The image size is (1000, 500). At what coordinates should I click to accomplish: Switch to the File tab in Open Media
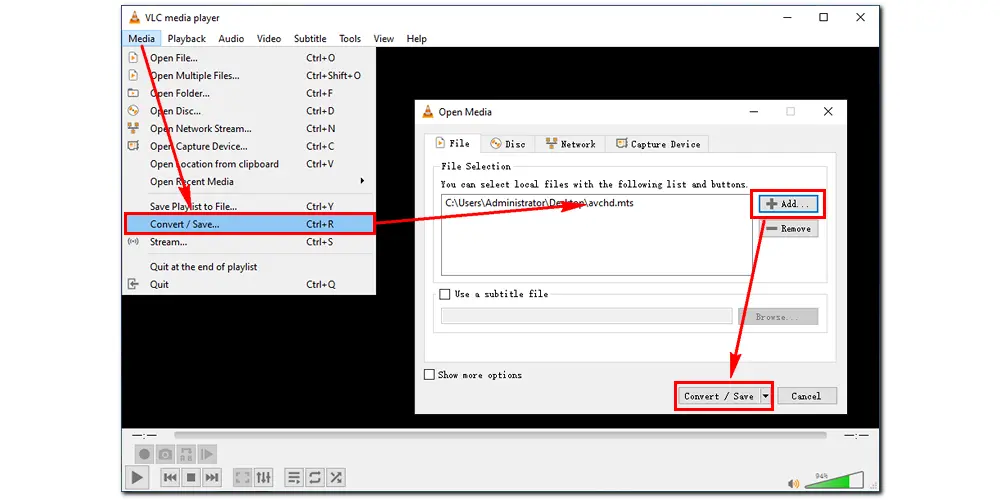click(453, 143)
